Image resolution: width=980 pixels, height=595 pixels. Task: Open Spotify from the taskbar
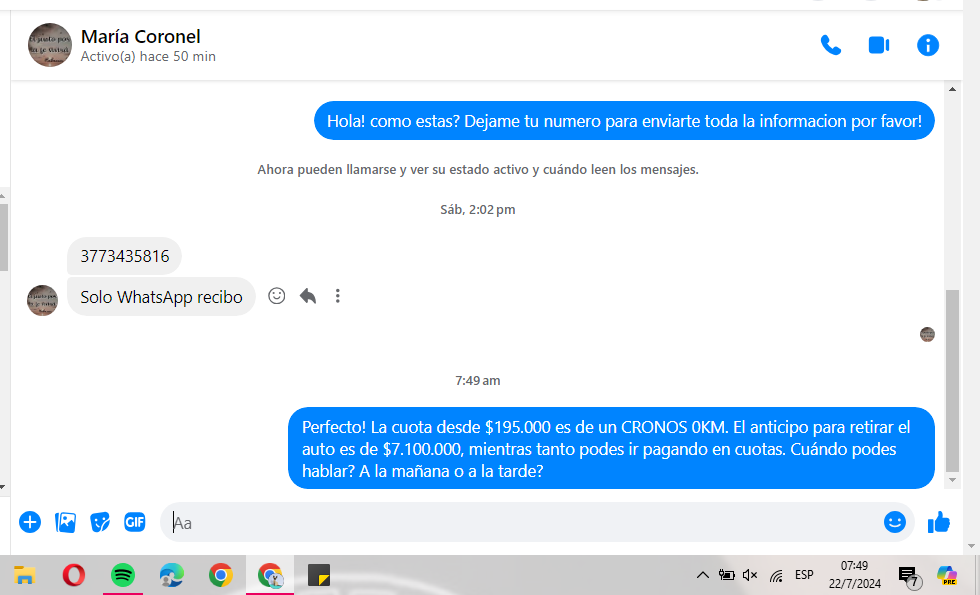(123, 575)
